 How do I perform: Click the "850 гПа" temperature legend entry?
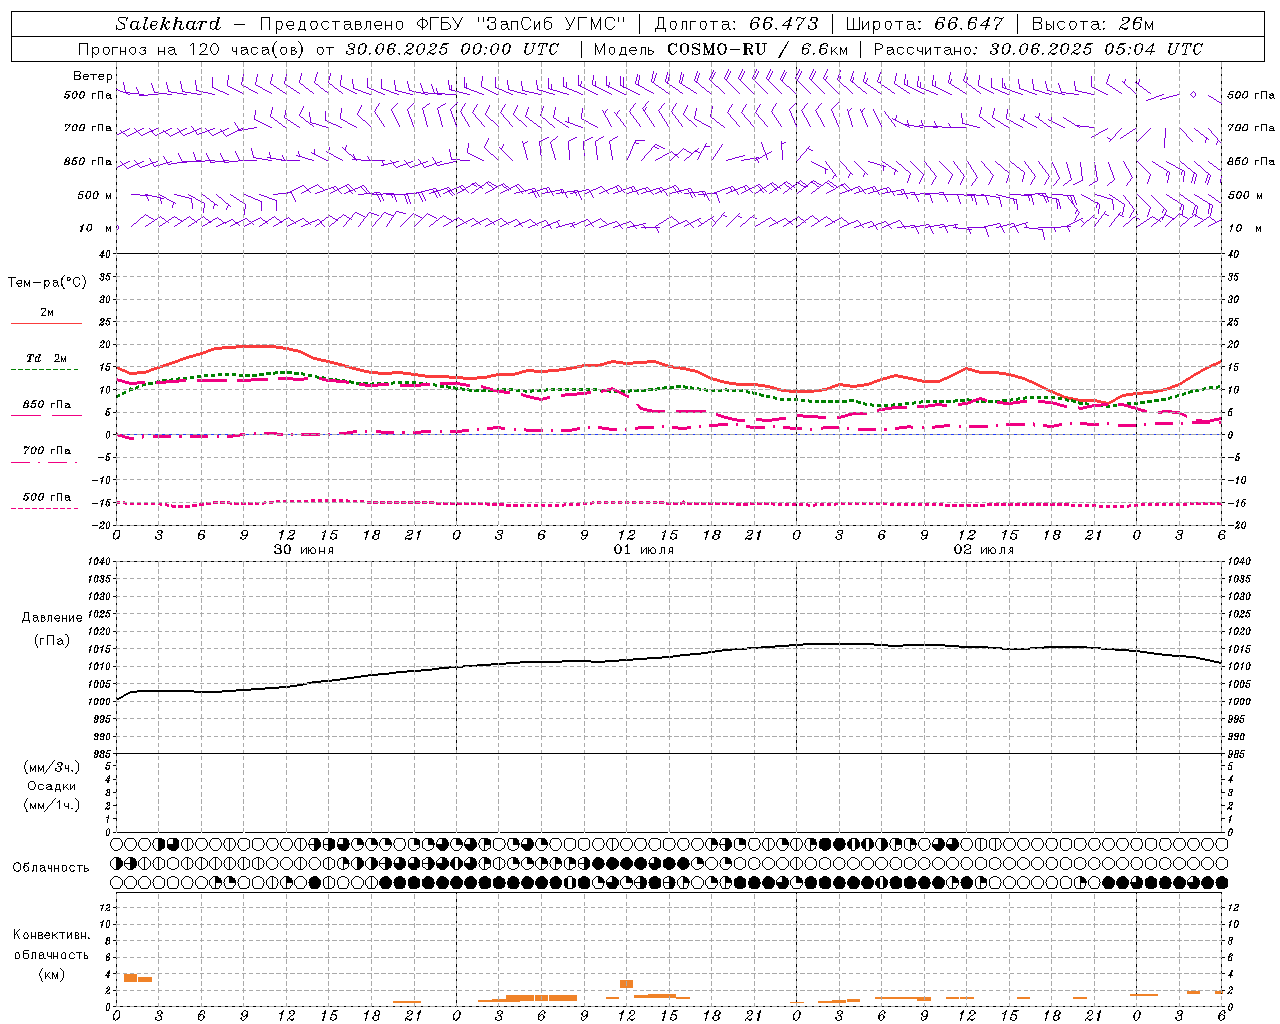click(x=46, y=405)
